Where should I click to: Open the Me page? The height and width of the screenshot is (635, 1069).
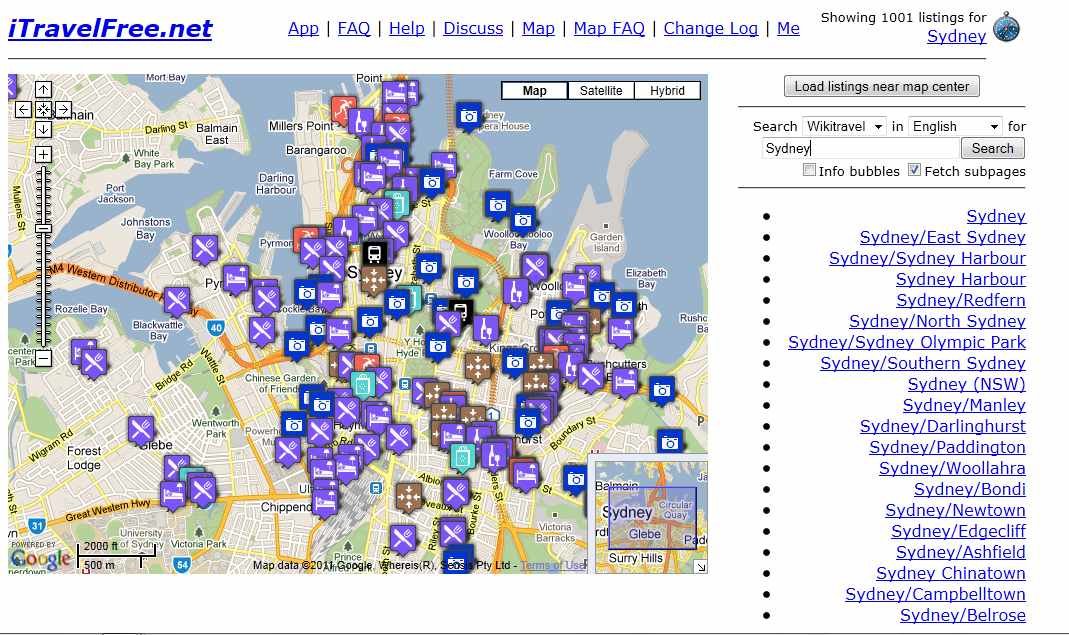pyautogui.click(x=788, y=29)
